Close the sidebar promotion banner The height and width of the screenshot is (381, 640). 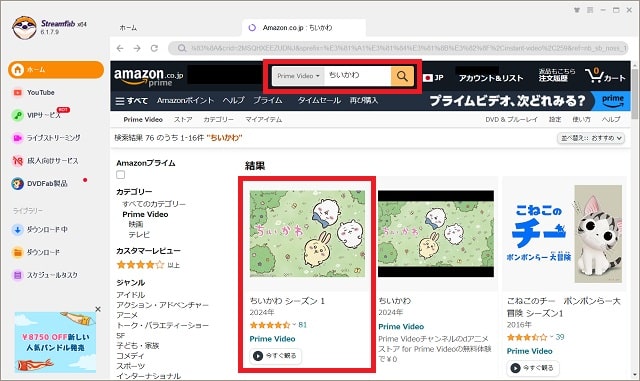pyautogui.click(x=98, y=309)
